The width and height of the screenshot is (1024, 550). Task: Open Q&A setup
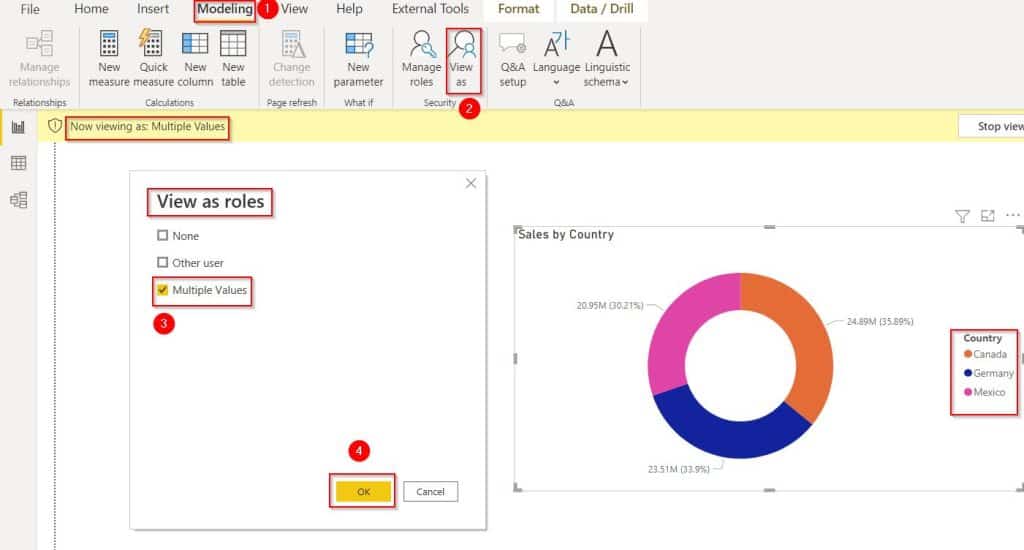click(x=513, y=59)
